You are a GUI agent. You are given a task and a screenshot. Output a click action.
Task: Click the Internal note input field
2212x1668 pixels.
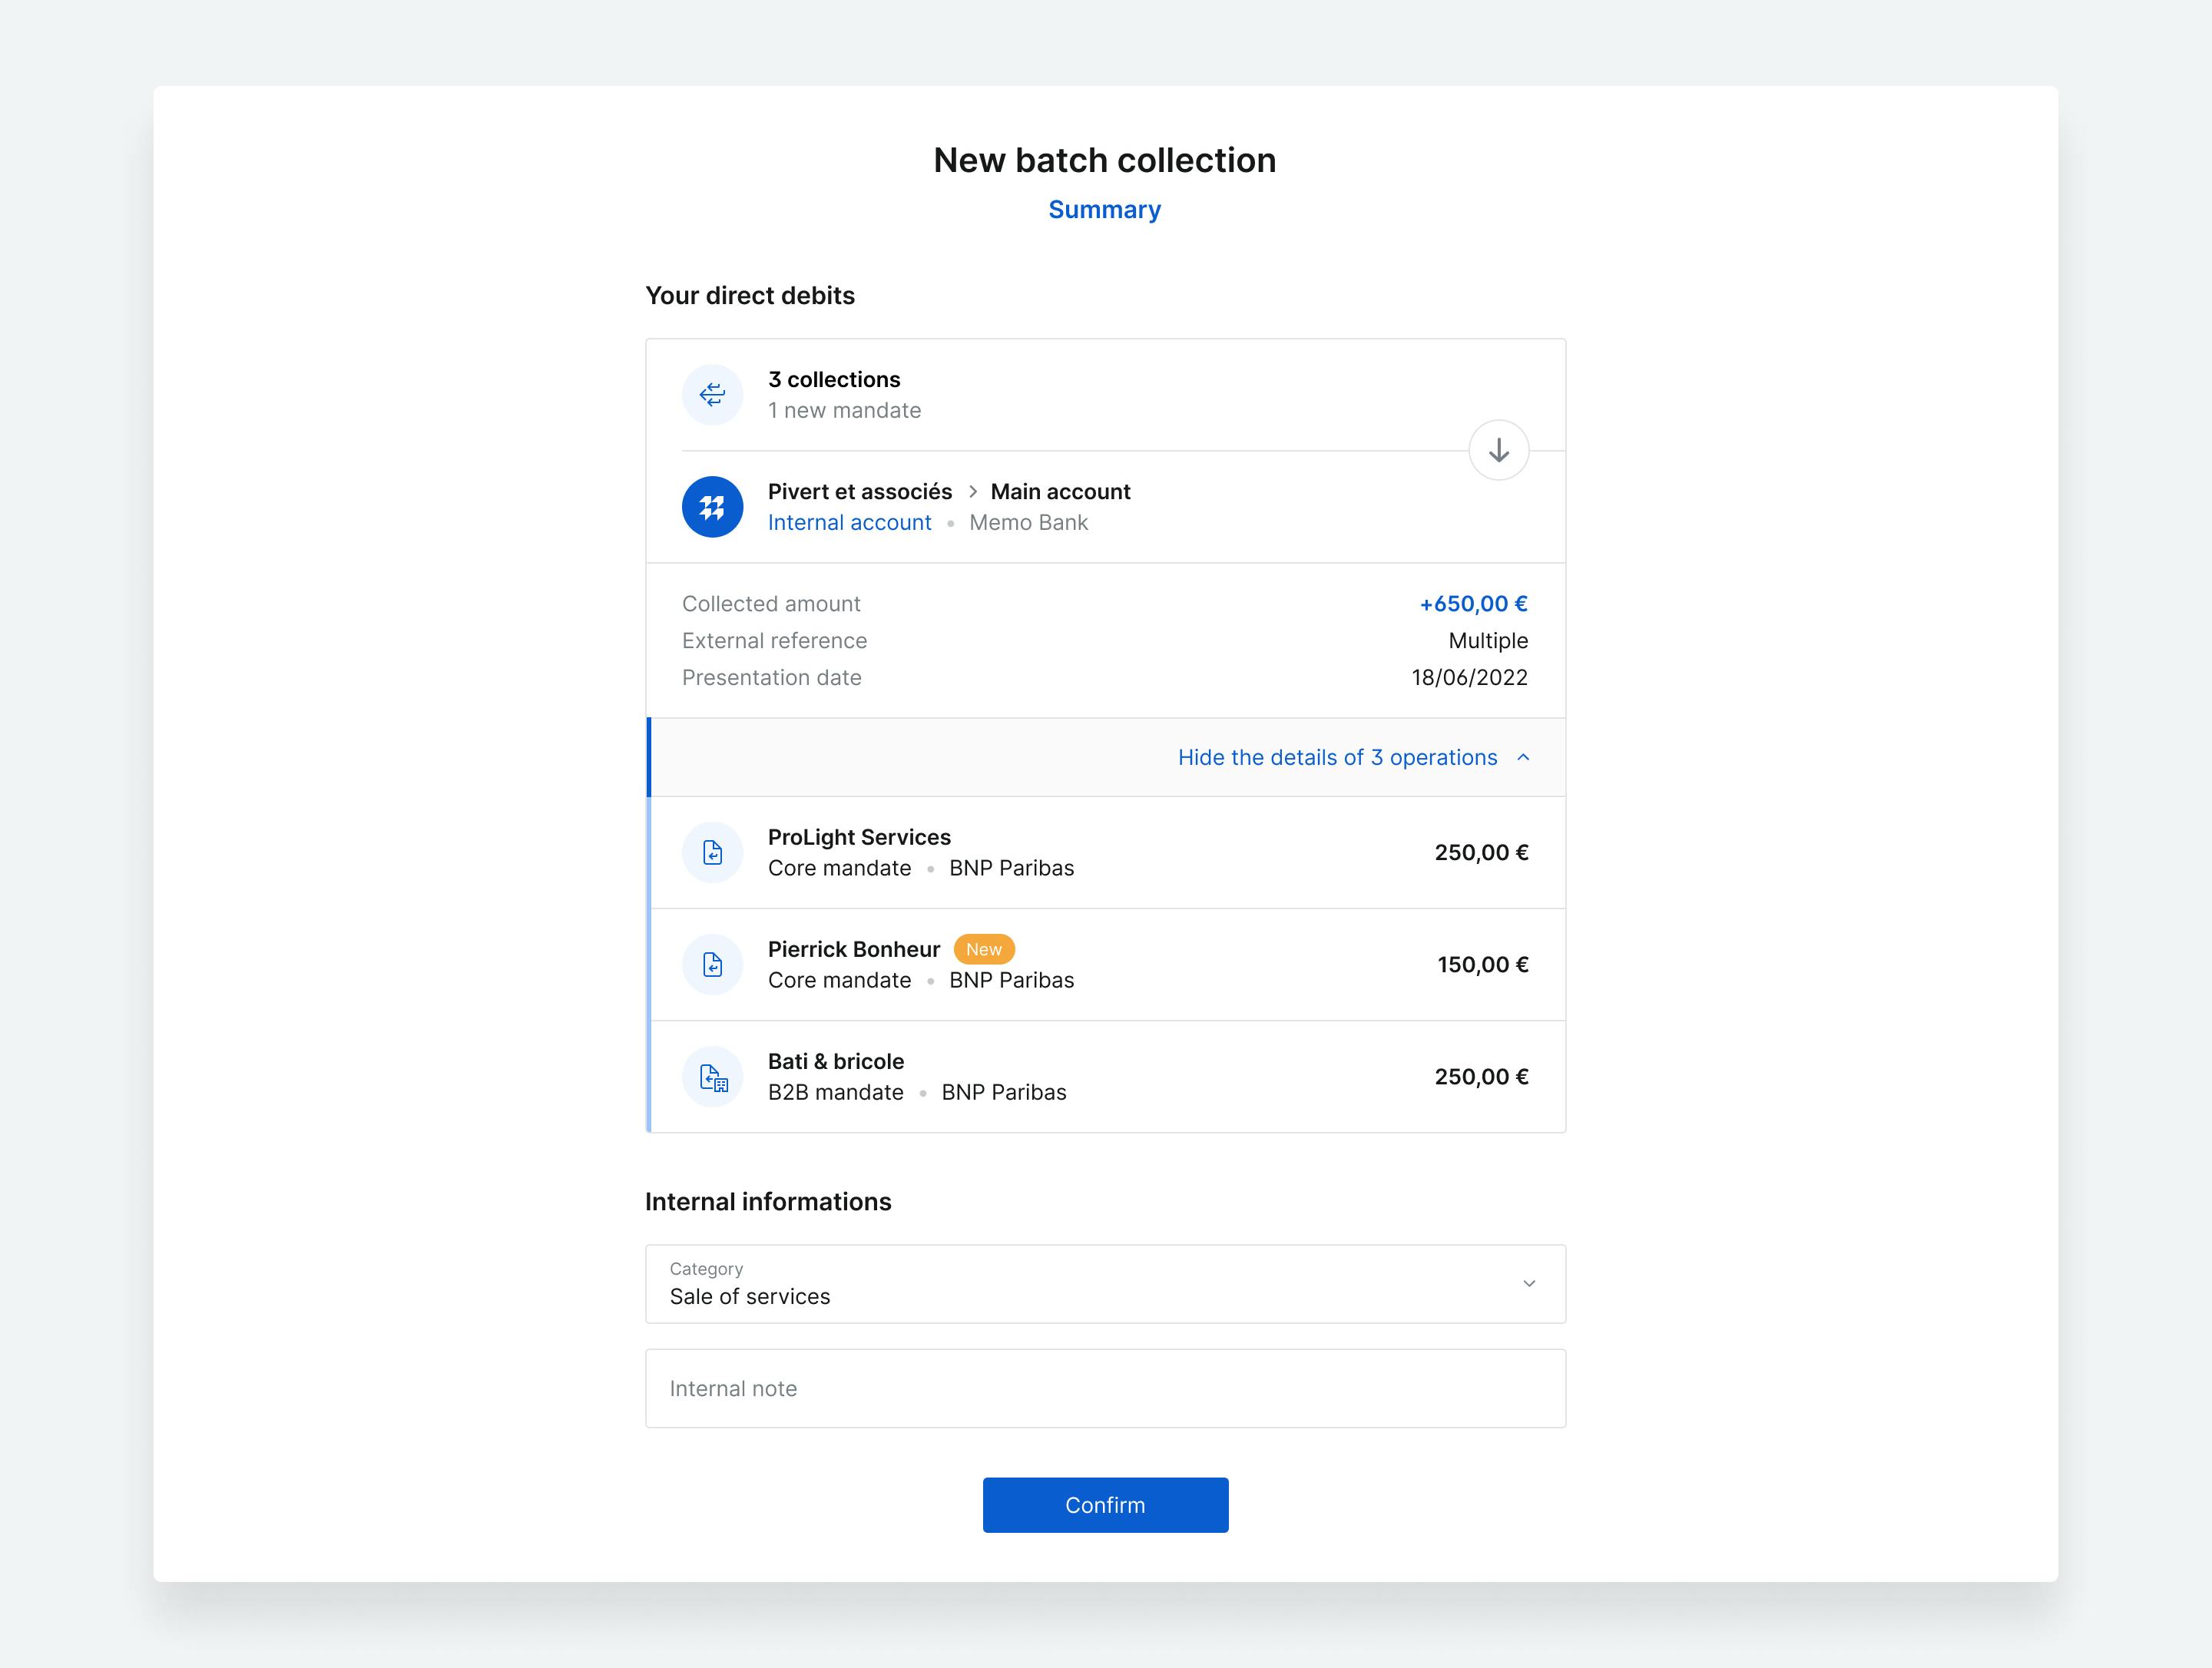pos(1105,1388)
